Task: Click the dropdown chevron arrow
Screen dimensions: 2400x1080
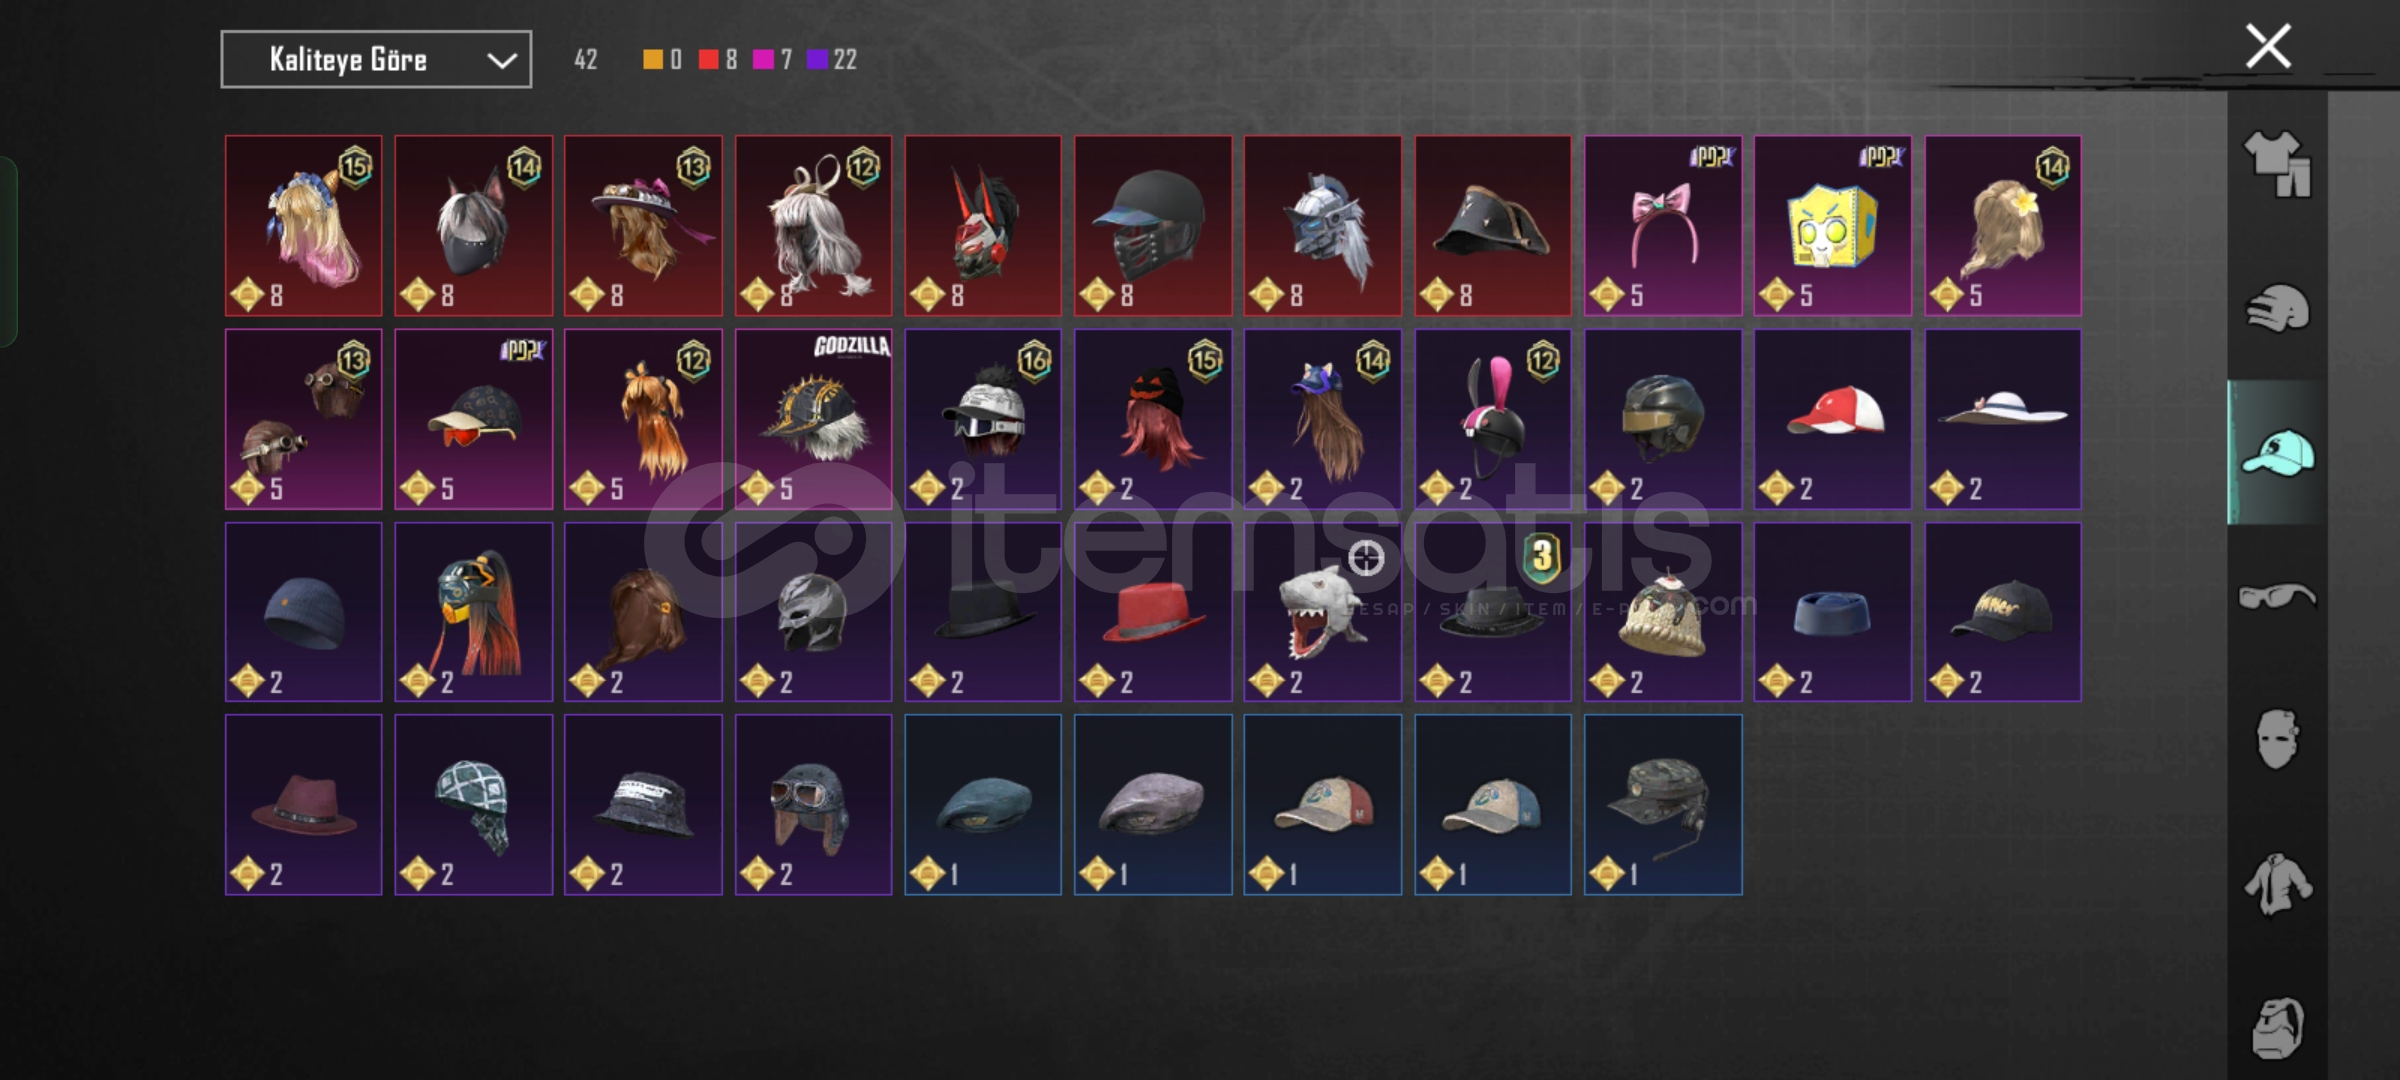Action: 501,61
